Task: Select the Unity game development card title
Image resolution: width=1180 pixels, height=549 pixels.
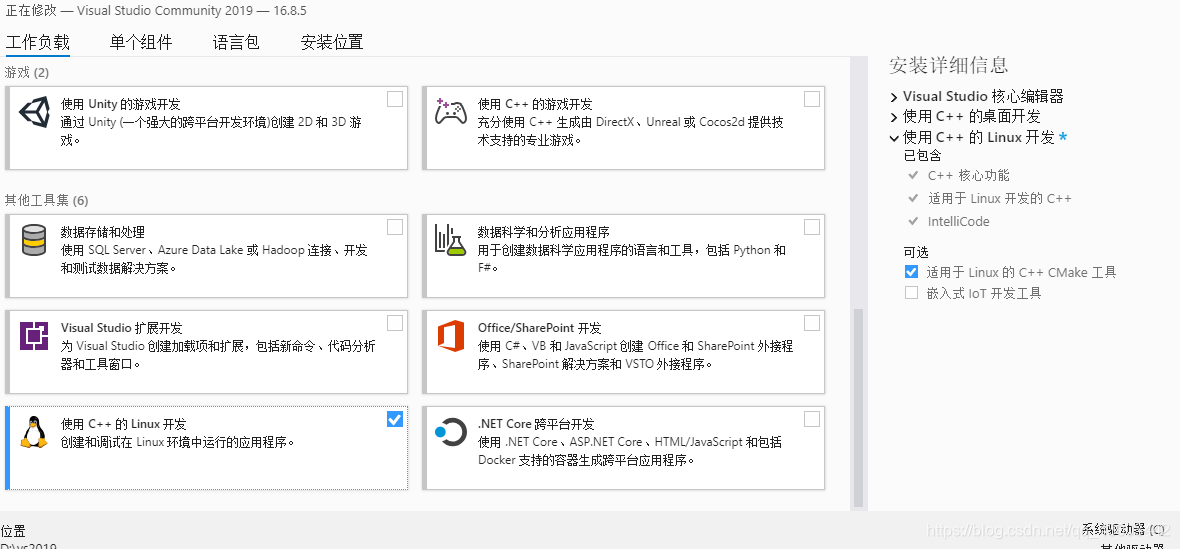Action: click(120, 105)
